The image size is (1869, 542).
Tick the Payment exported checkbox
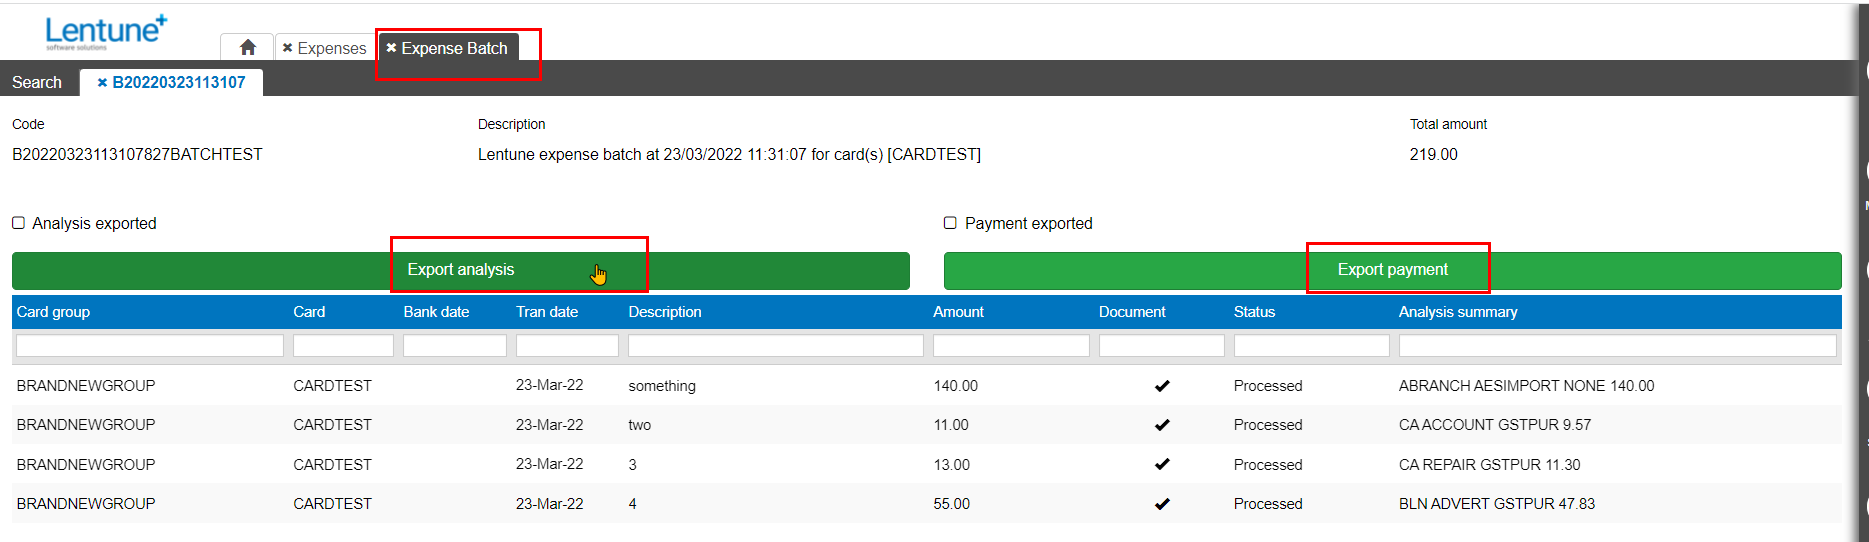tap(950, 223)
